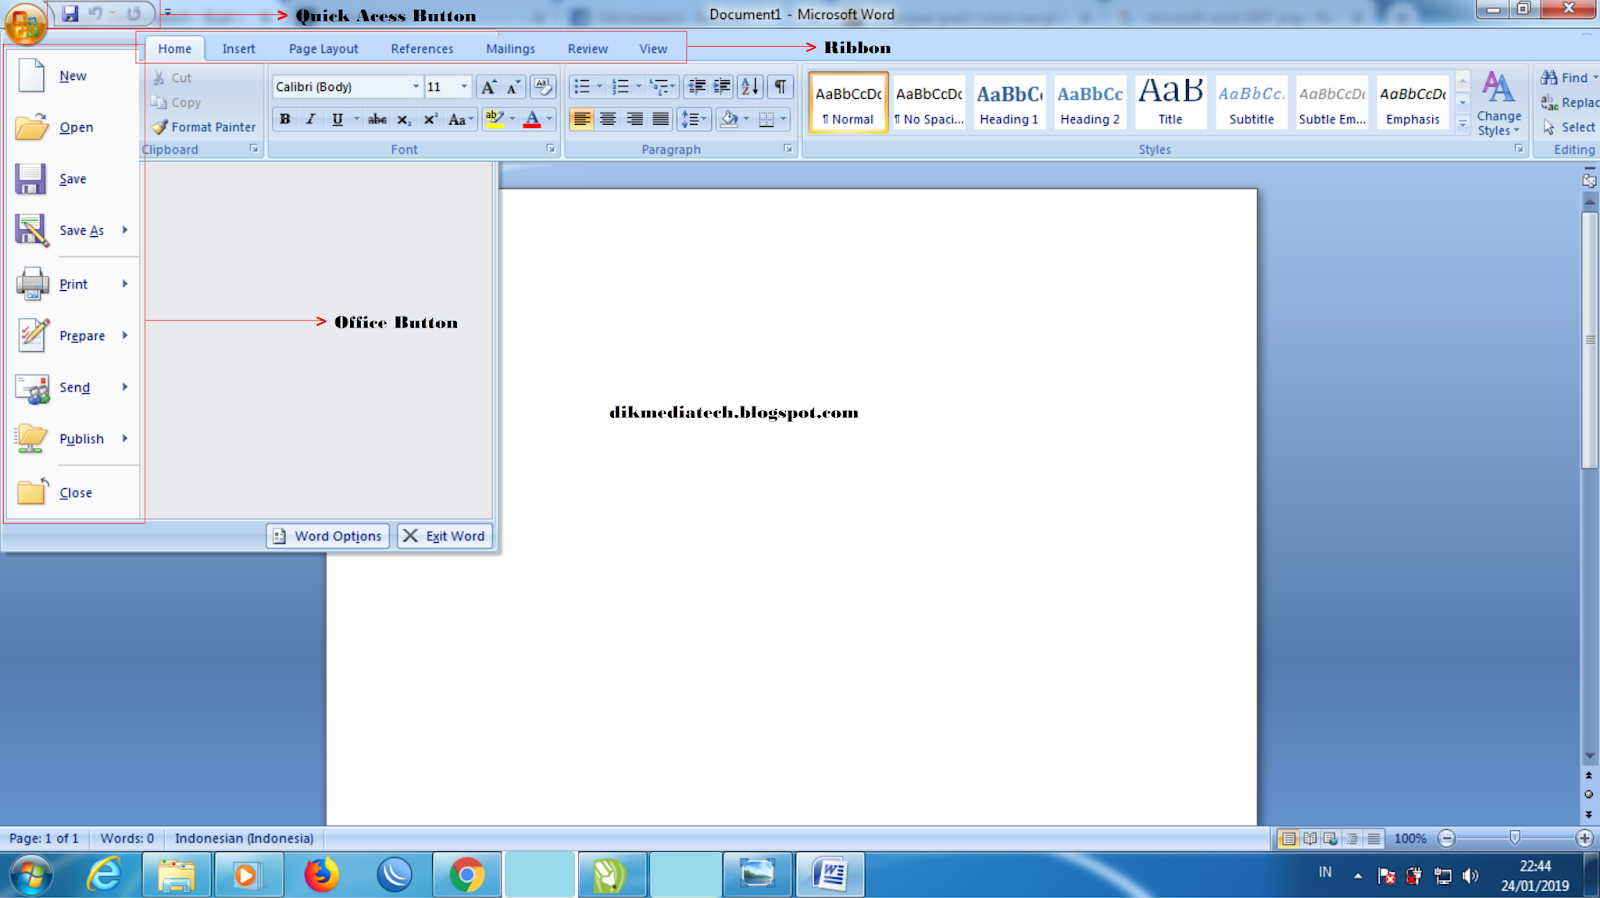This screenshot has height=898, width=1600.
Task: Click the Shrink Font icon
Action: pyautogui.click(x=513, y=87)
